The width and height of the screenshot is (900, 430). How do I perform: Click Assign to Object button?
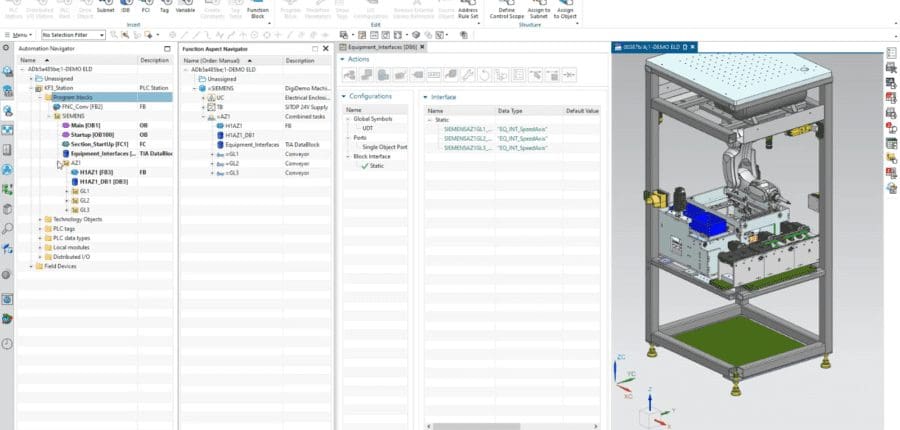coord(565,9)
